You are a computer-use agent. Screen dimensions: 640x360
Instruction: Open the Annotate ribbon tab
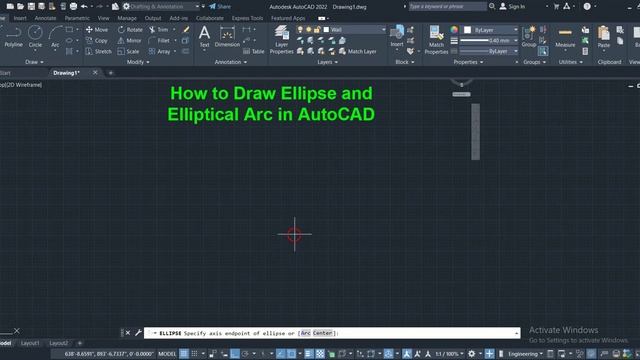click(x=45, y=18)
